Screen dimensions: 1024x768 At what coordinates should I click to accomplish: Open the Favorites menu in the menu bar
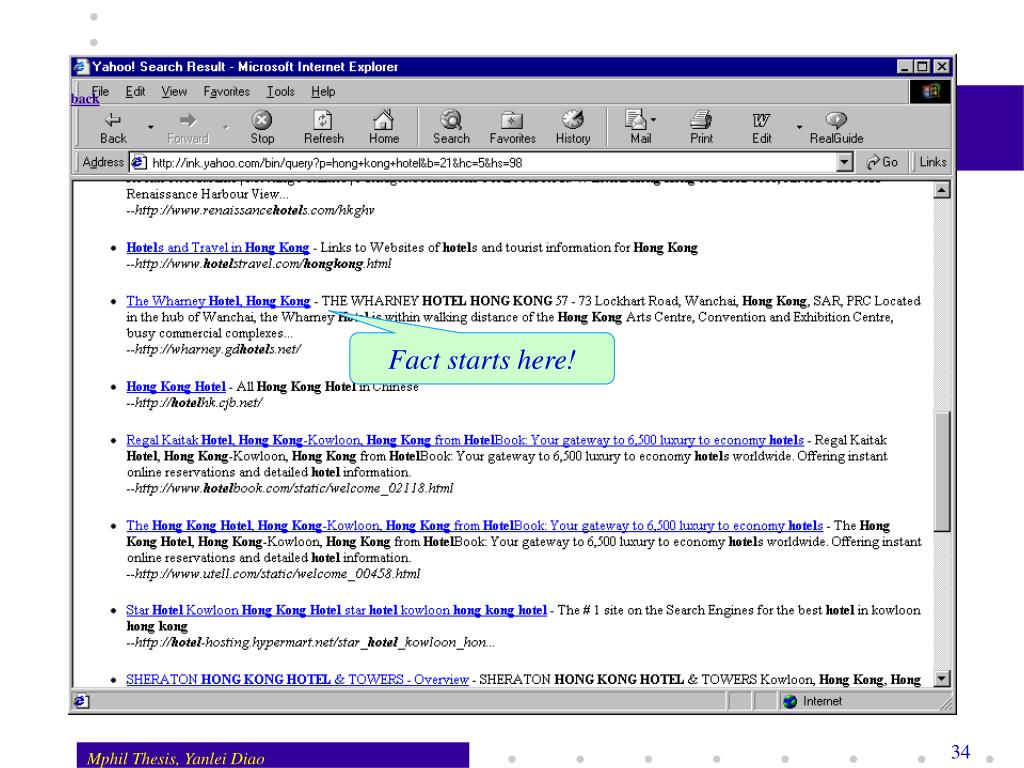click(226, 91)
